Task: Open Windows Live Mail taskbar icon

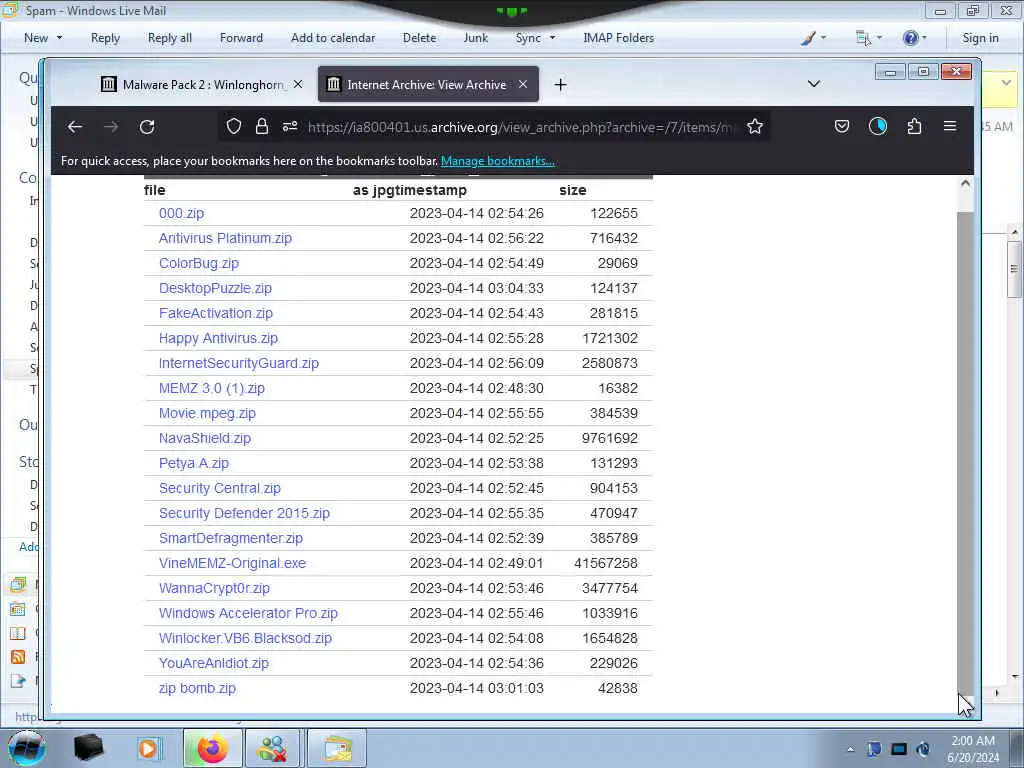Action: point(336,748)
